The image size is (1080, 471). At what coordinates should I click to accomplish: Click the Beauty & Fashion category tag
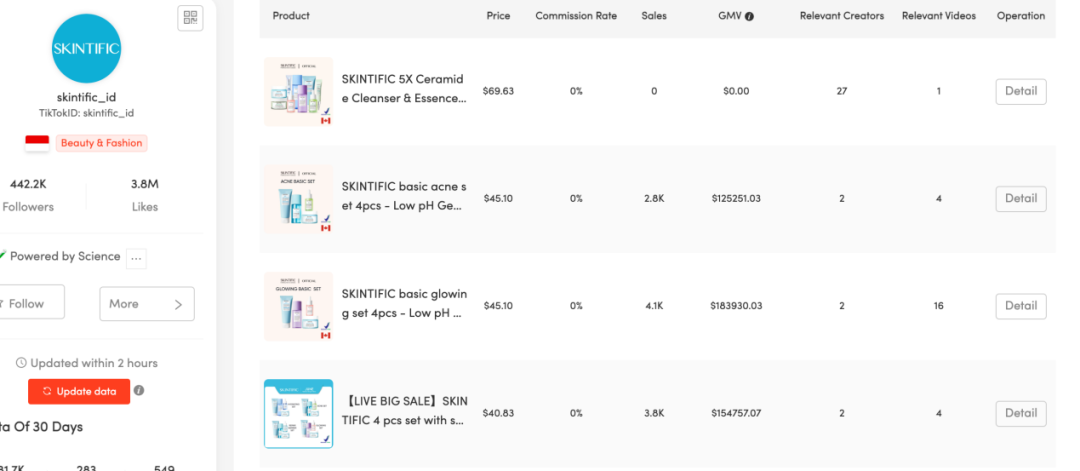tap(101, 143)
